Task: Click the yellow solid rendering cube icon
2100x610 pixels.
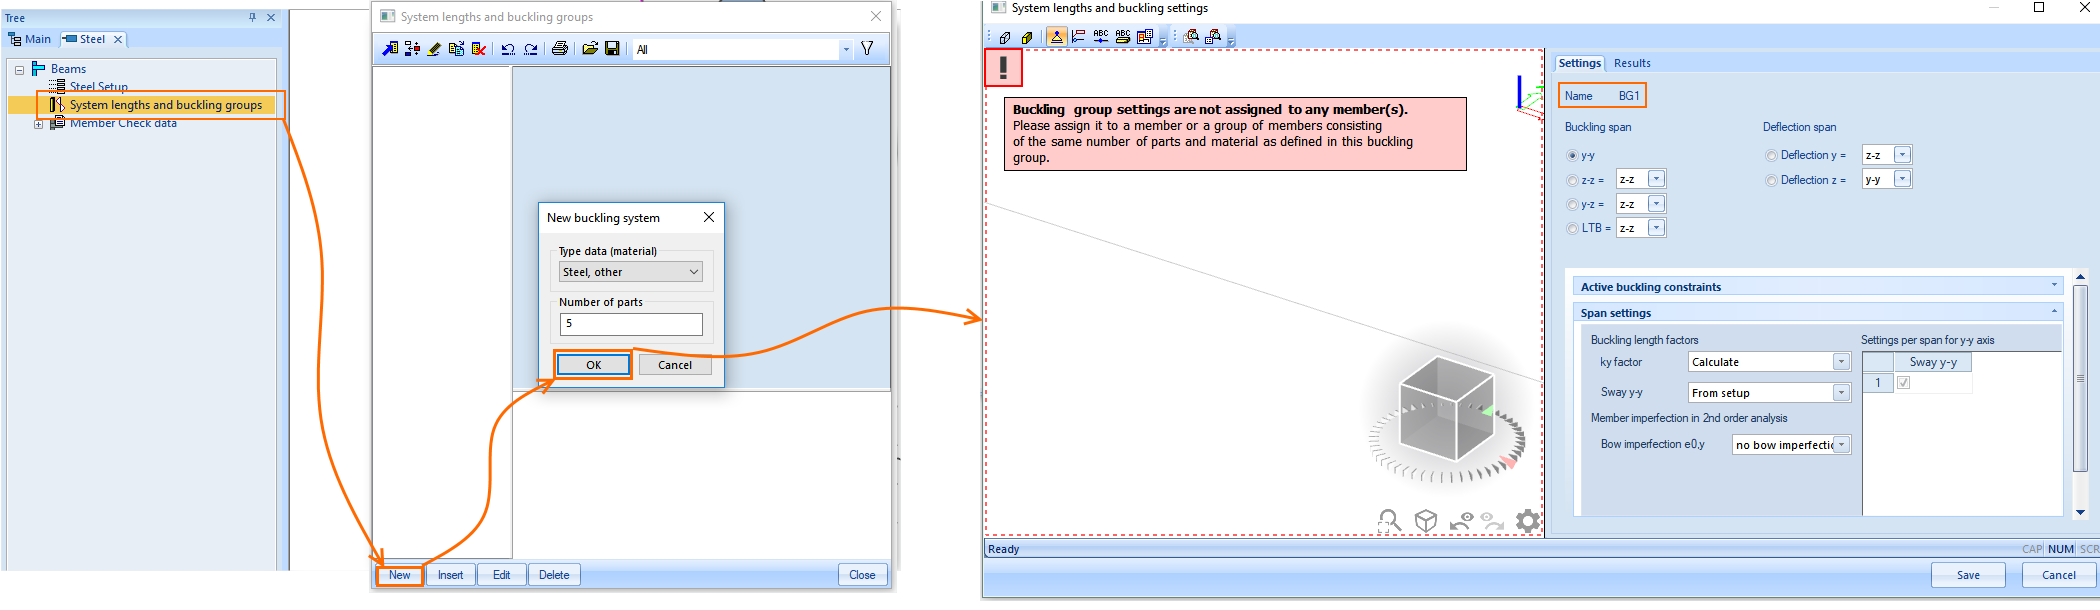Action: coord(1027,37)
